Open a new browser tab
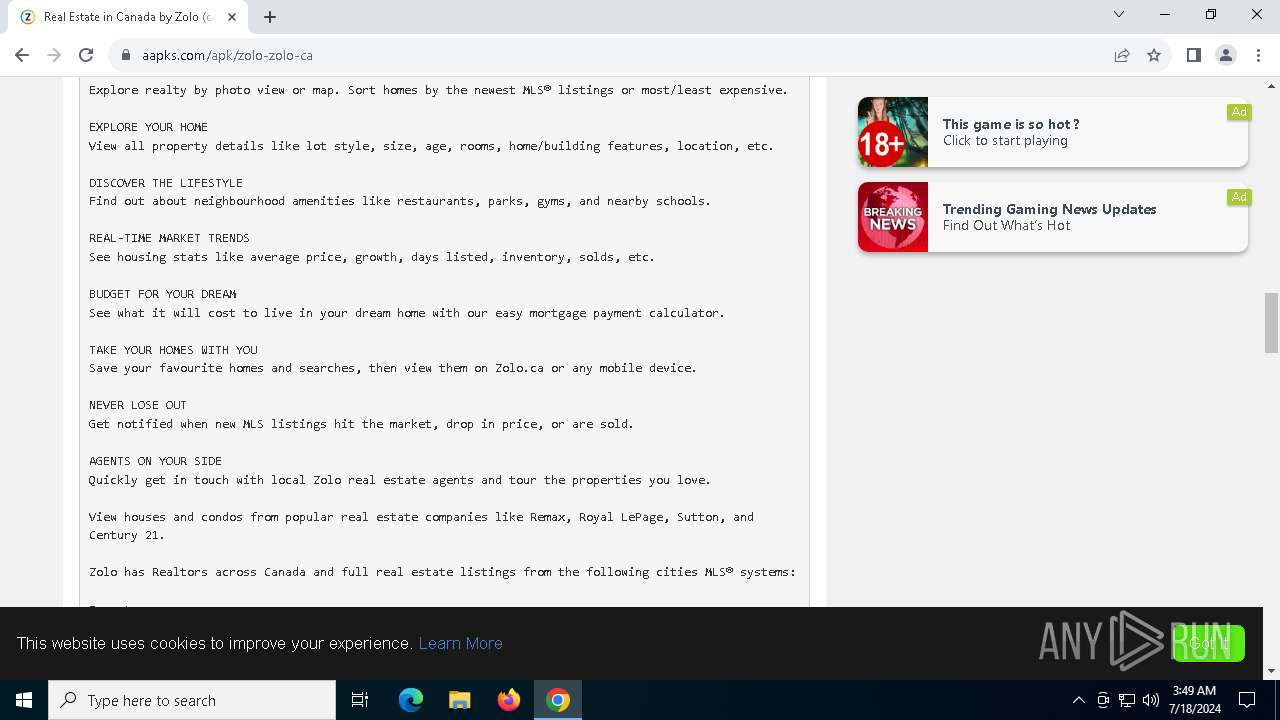 pyautogui.click(x=270, y=16)
